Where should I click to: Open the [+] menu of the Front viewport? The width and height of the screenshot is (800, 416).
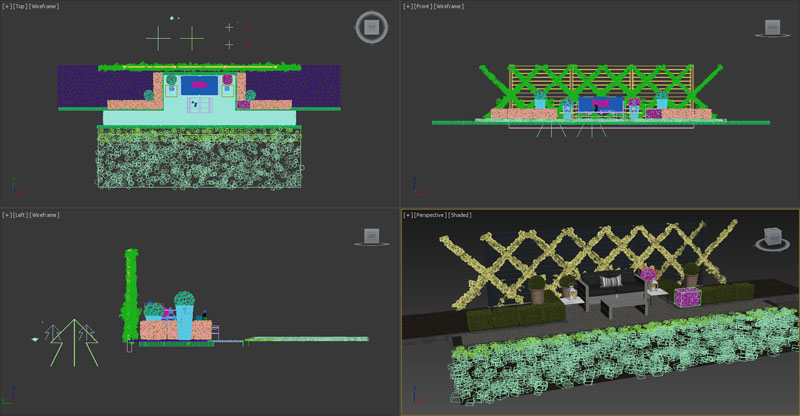(408, 6)
